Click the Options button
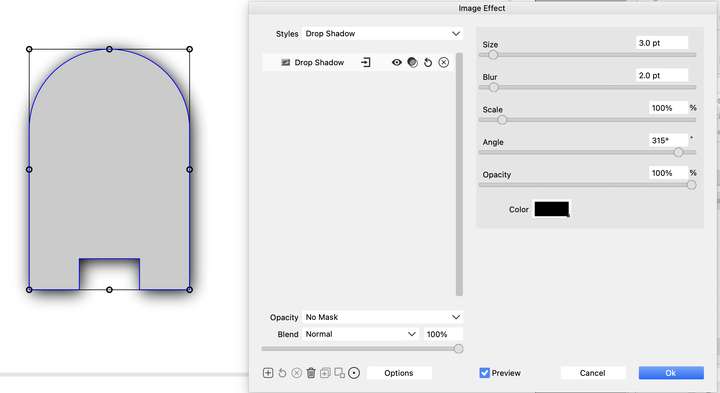720x393 pixels. 399,373
